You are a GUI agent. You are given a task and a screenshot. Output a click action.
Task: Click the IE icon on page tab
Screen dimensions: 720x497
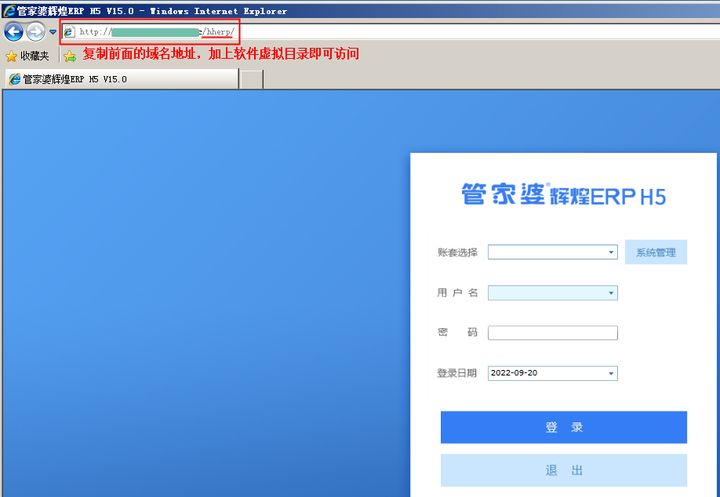15,79
